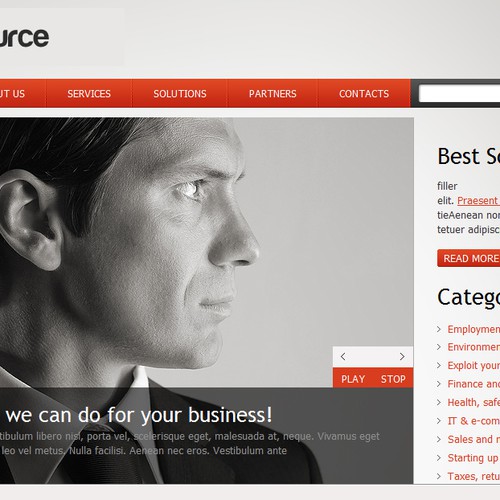The width and height of the screenshot is (500, 500).
Task: Click the READ MORE button
Action: click(x=469, y=258)
